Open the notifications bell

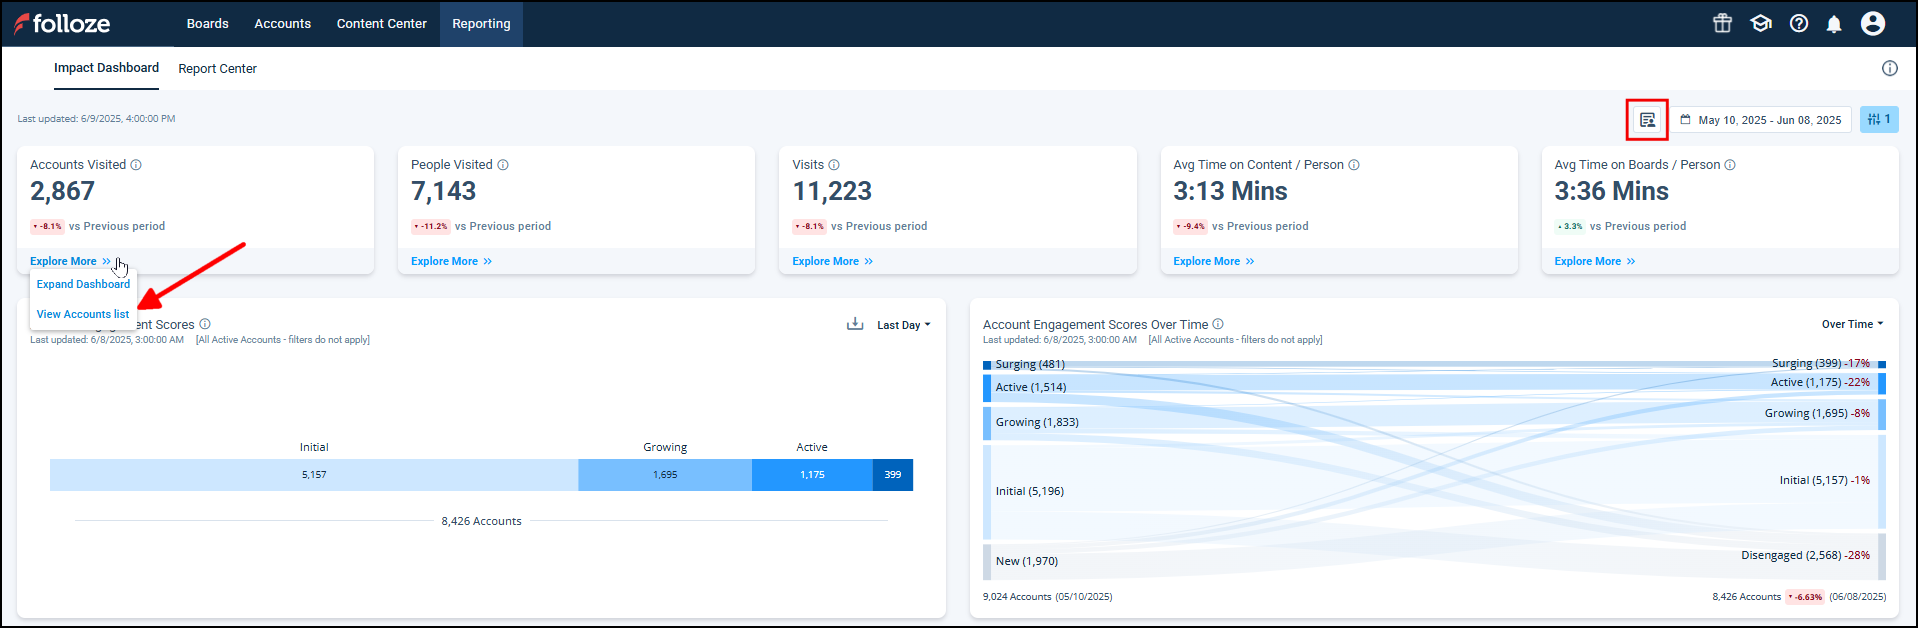pyautogui.click(x=1834, y=24)
